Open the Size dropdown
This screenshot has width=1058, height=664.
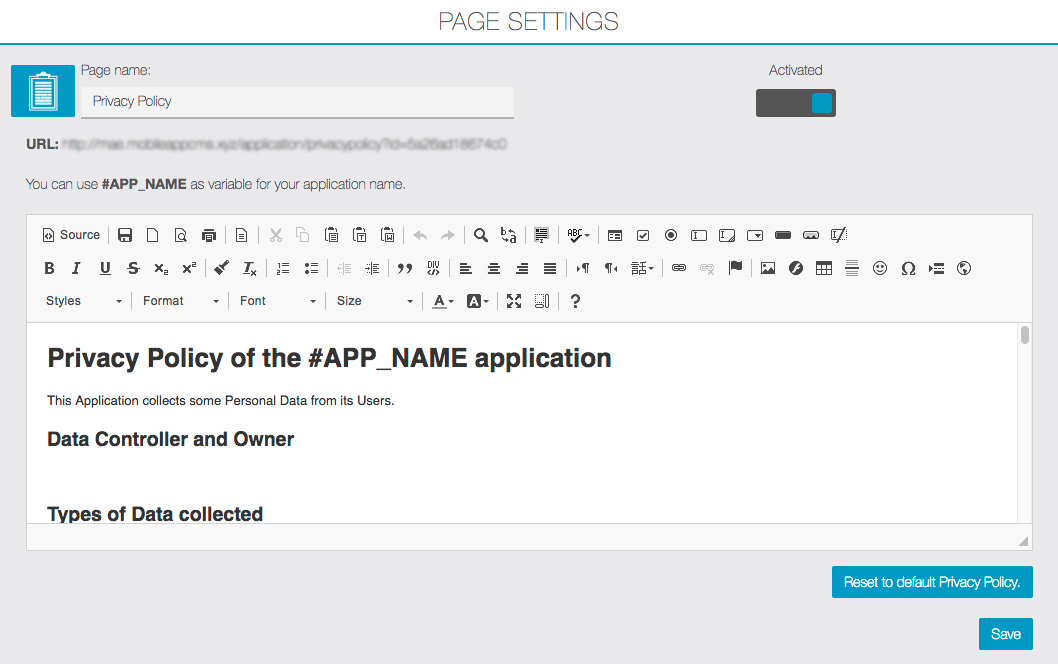point(374,301)
